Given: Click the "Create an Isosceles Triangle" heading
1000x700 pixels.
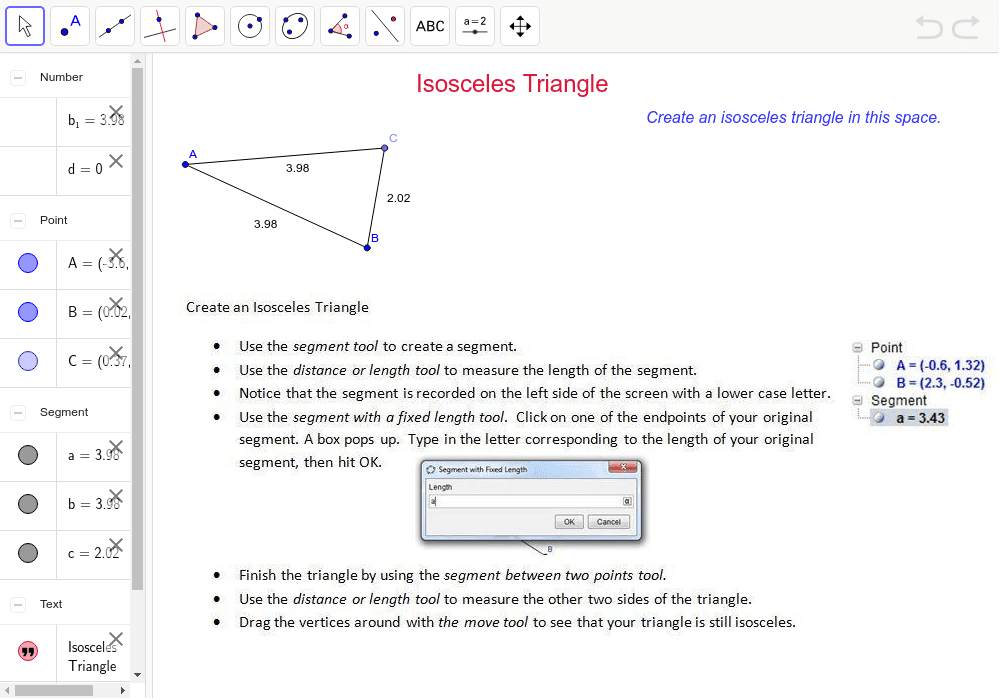Looking at the screenshot, I should click(277, 307).
